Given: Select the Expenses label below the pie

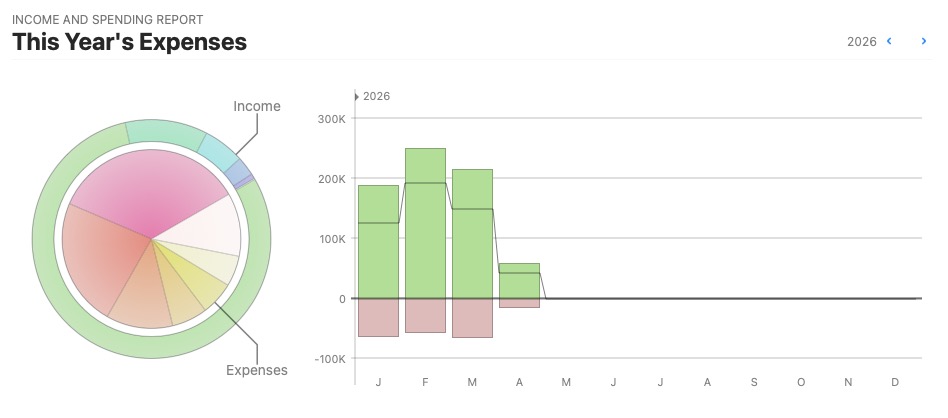Looking at the screenshot, I should click(x=257, y=370).
